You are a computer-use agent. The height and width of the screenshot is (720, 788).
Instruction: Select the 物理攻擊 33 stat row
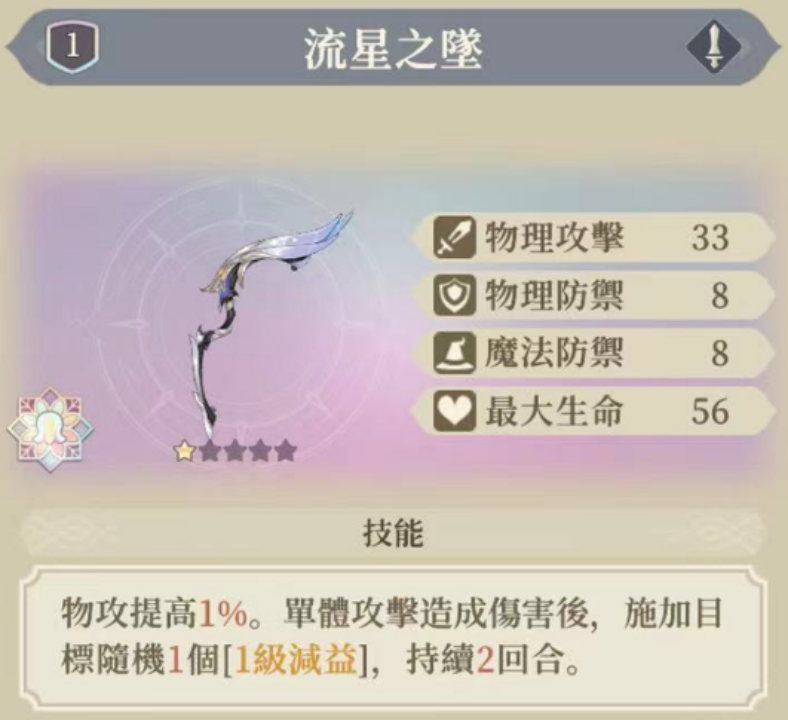coord(593,237)
